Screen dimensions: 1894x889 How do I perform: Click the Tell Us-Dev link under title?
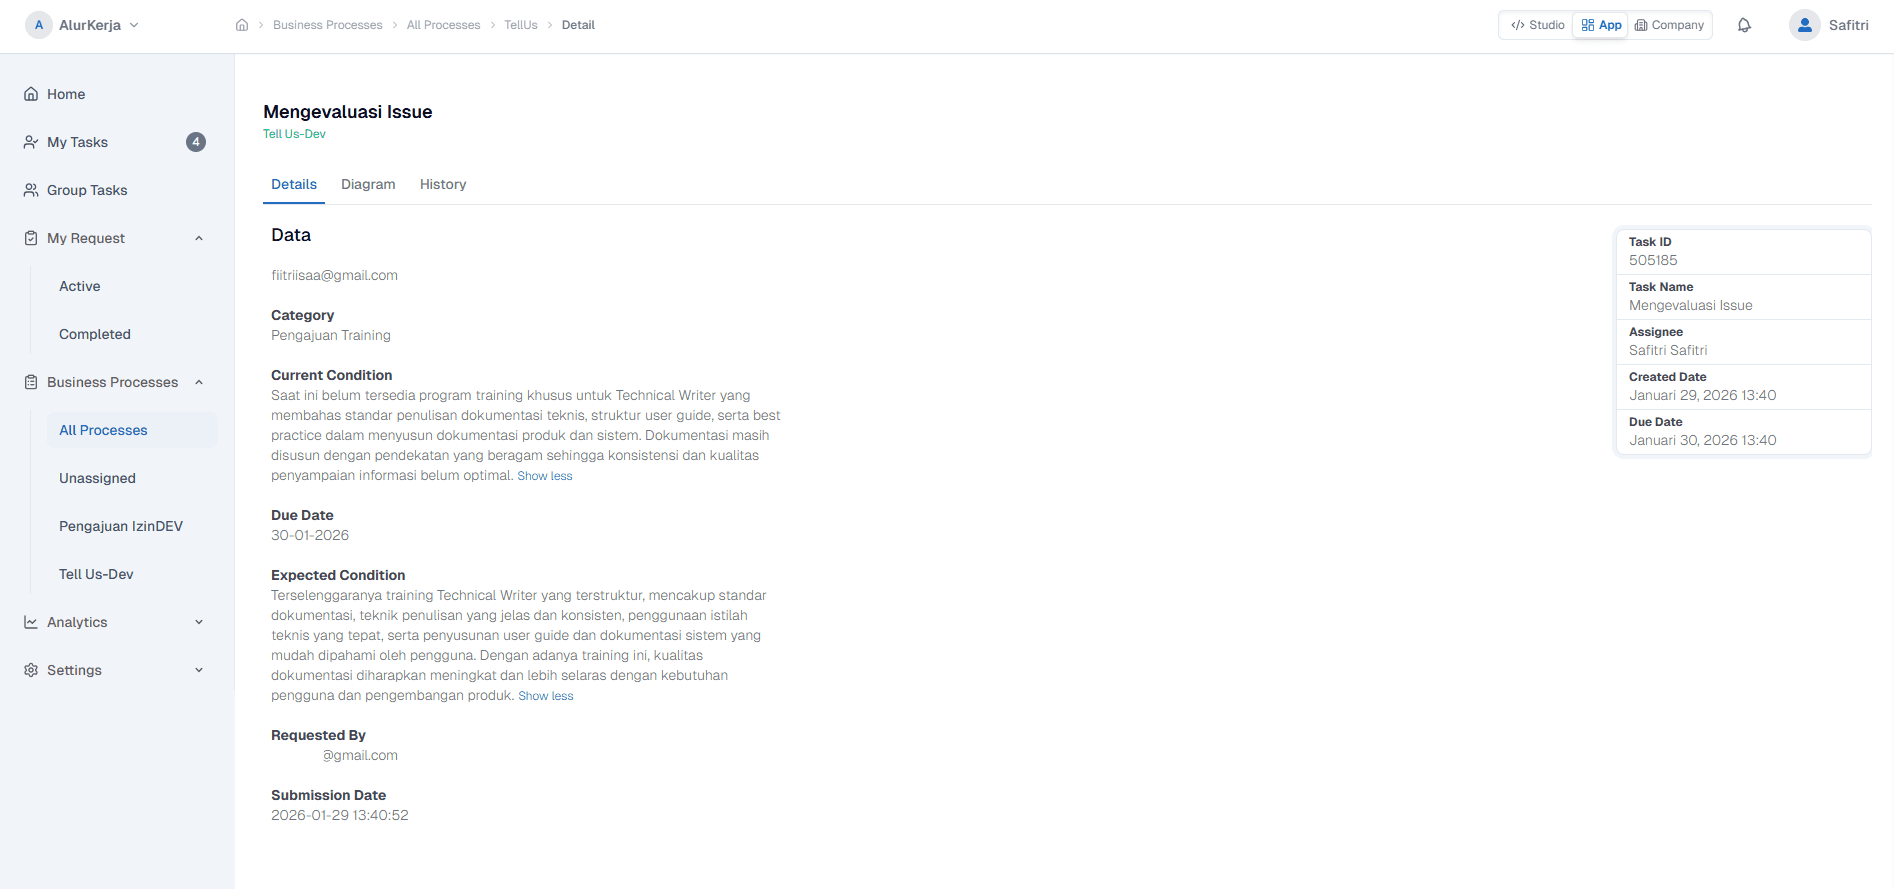click(294, 134)
